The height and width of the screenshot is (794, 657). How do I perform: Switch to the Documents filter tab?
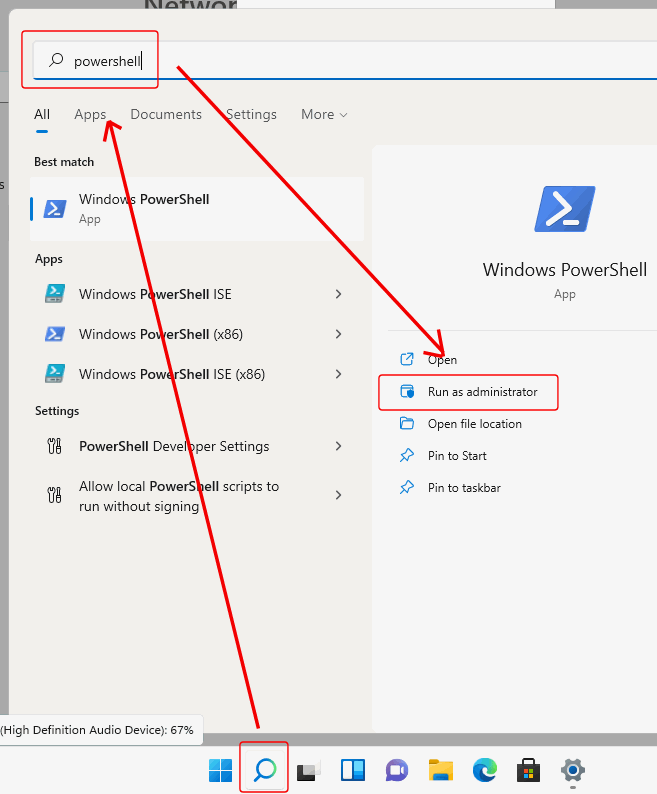click(166, 114)
